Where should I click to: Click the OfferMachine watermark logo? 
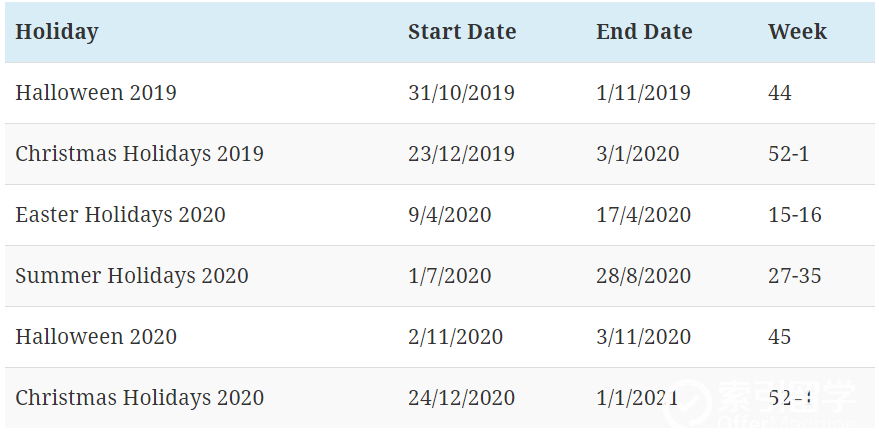pyautogui.click(x=760, y=405)
